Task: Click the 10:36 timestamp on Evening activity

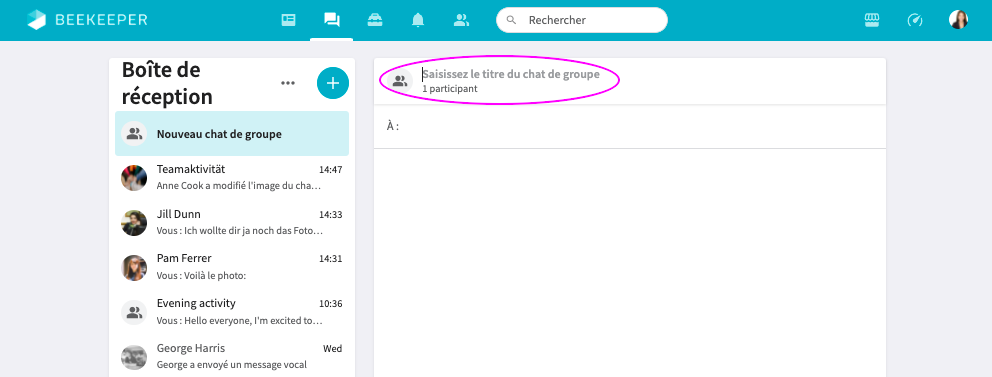Action: click(x=330, y=304)
